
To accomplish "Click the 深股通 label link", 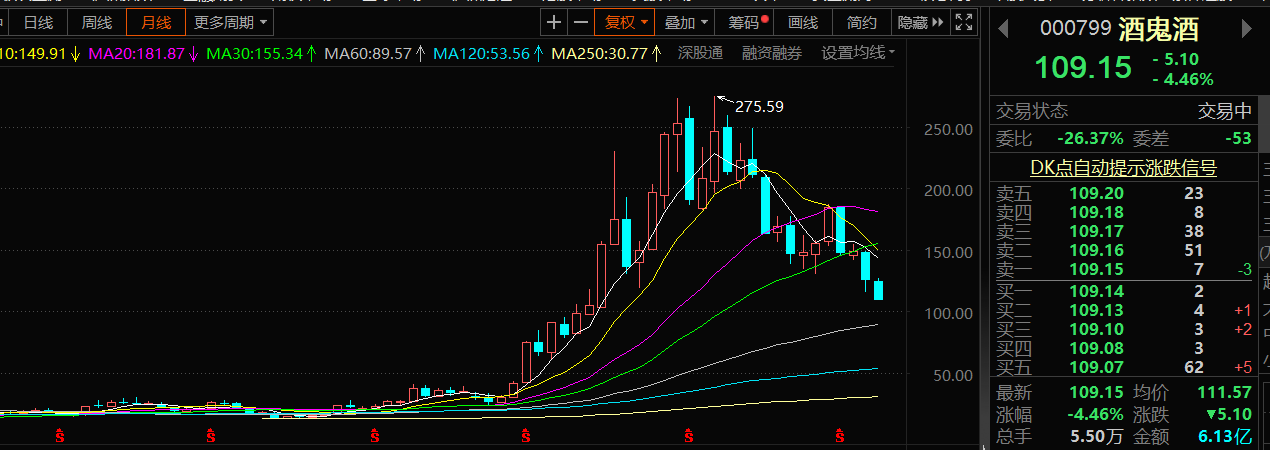I will pyautogui.click(x=700, y=53).
